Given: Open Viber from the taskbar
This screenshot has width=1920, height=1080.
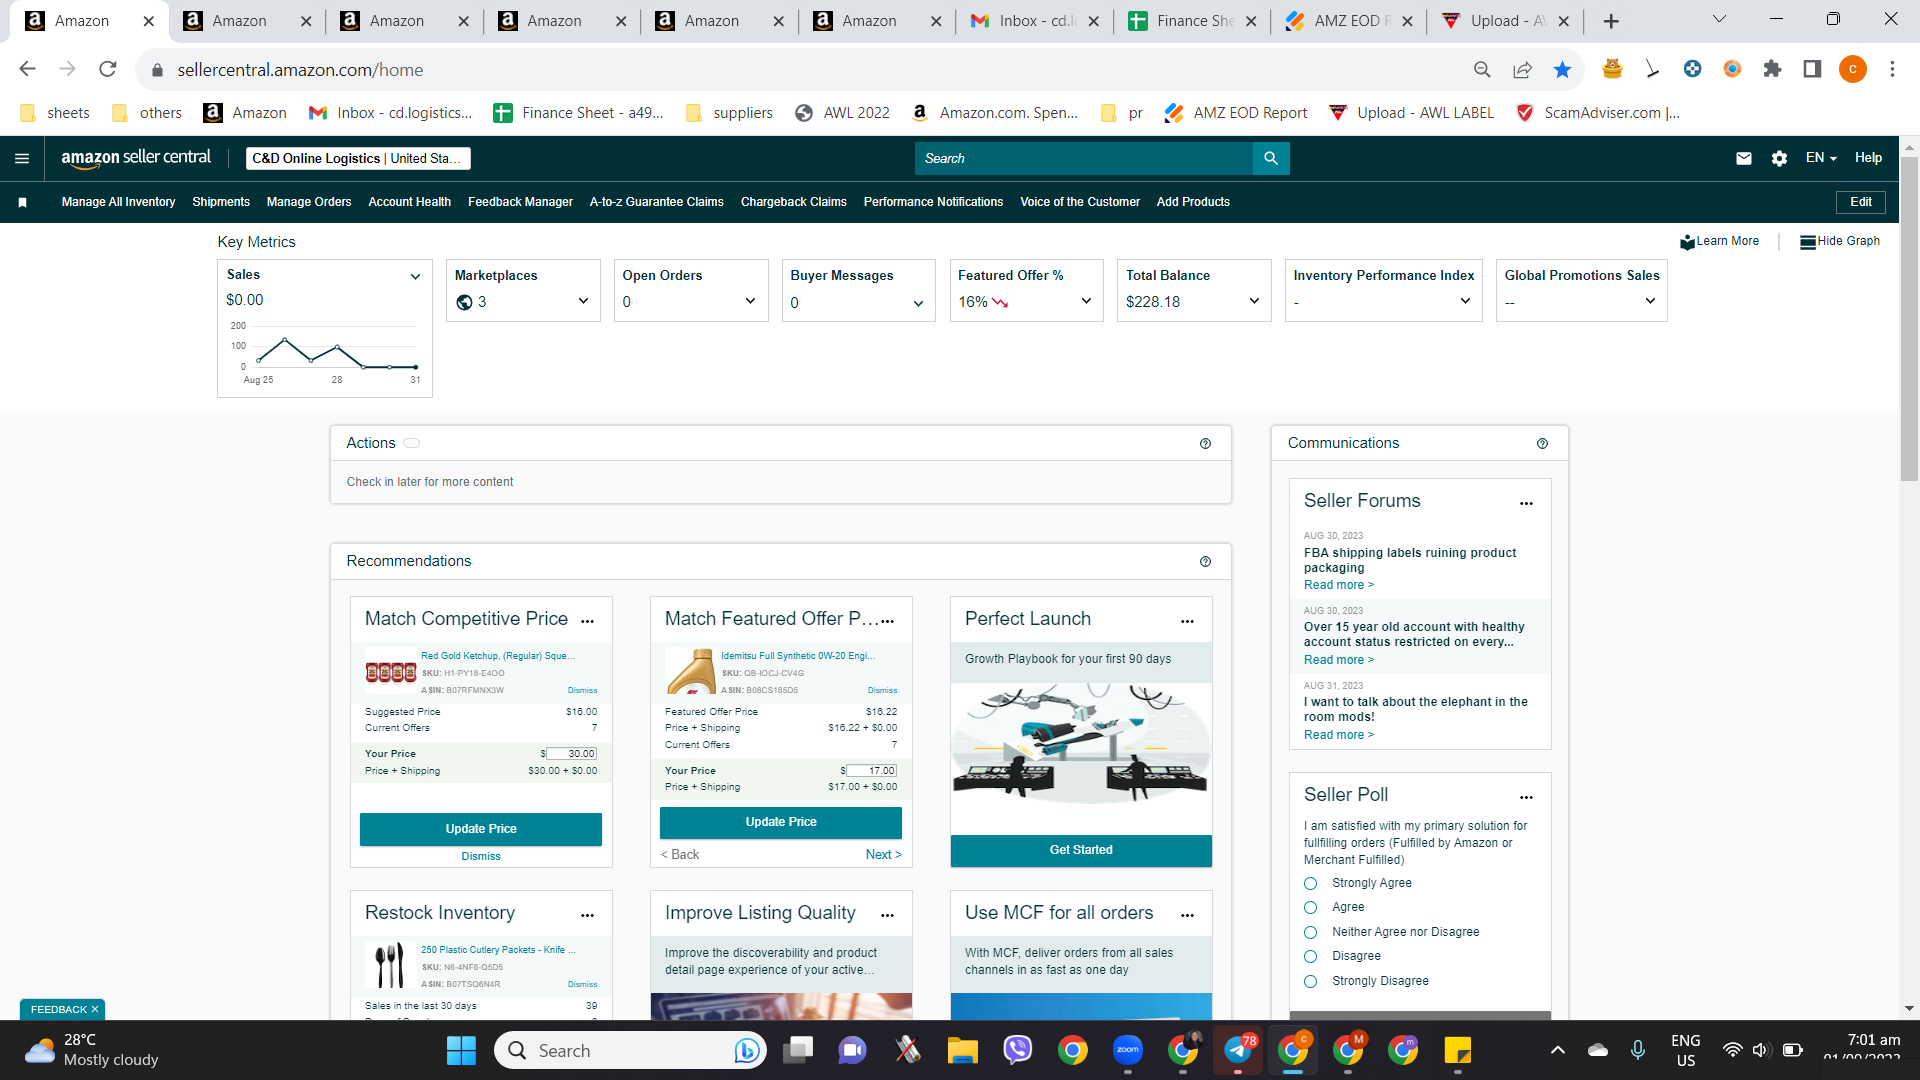Looking at the screenshot, I should (x=1017, y=1050).
